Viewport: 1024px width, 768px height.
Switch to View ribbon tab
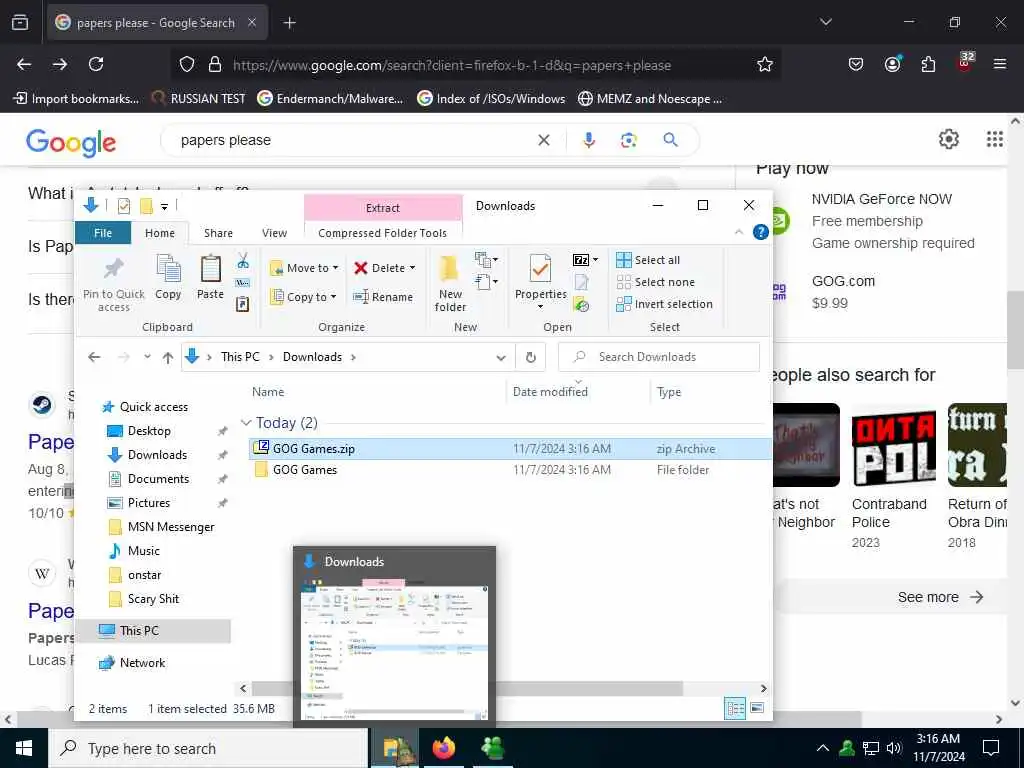coord(274,233)
